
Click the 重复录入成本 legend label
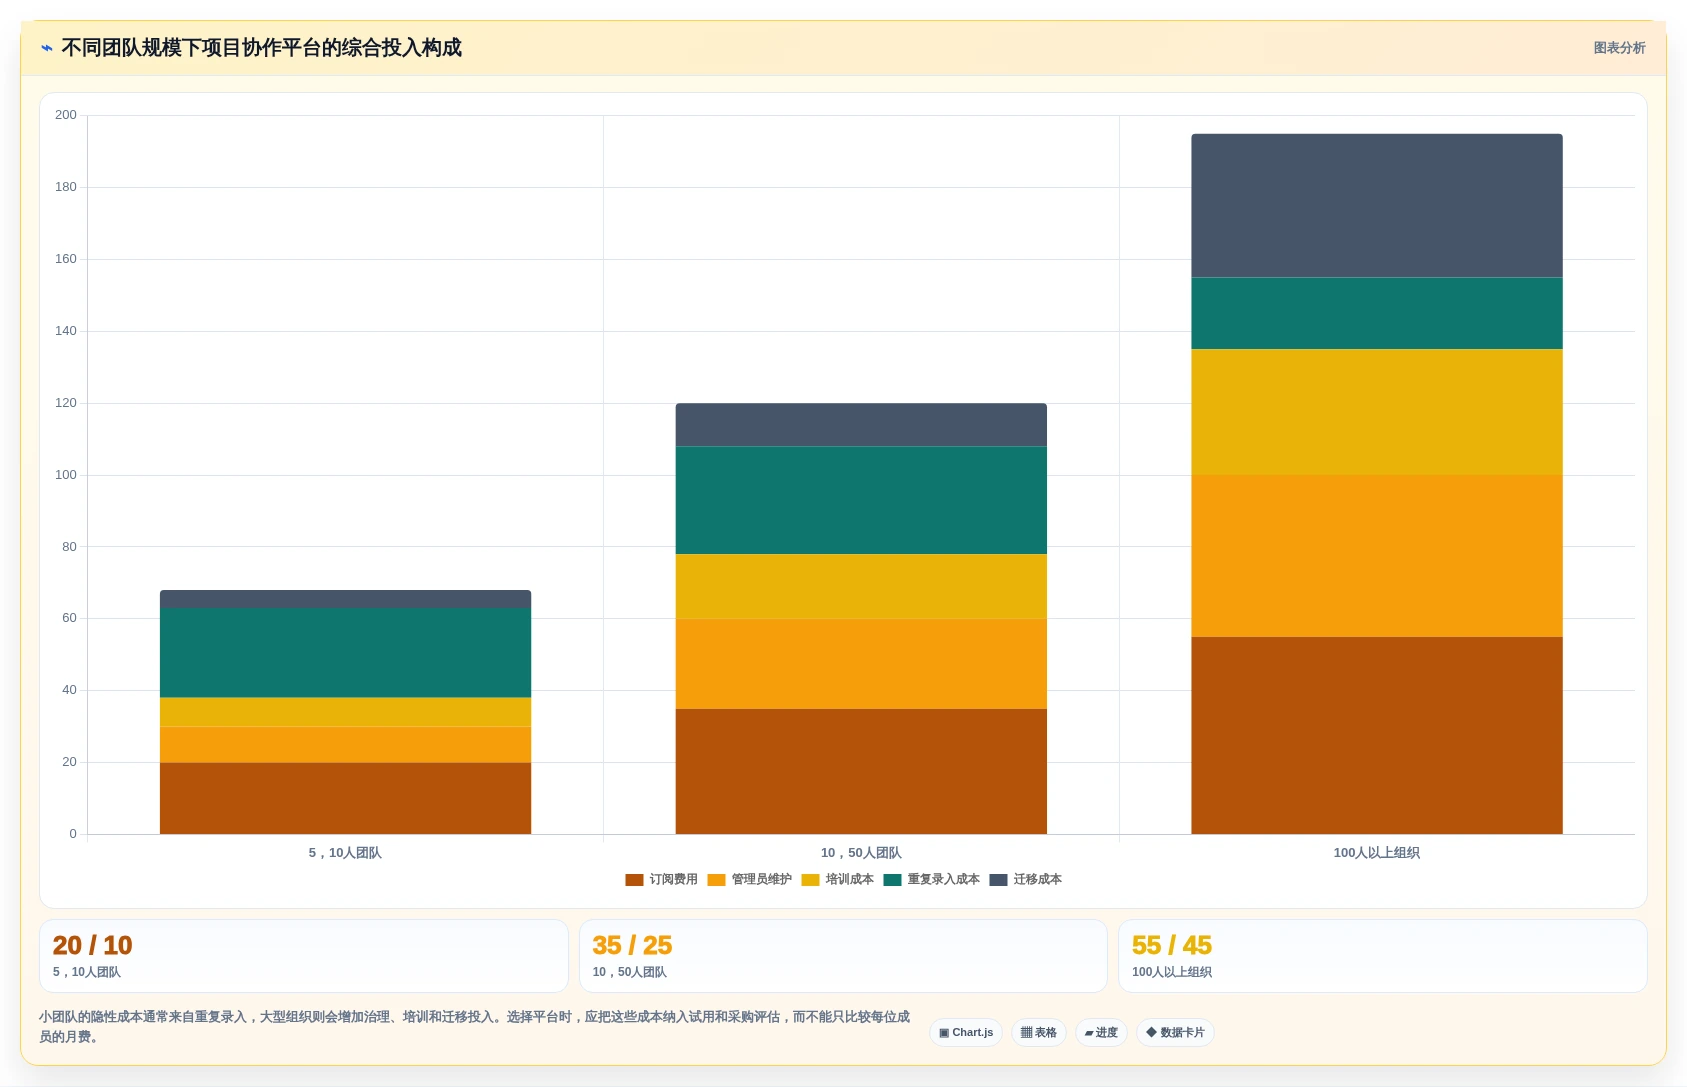(x=944, y=880)
